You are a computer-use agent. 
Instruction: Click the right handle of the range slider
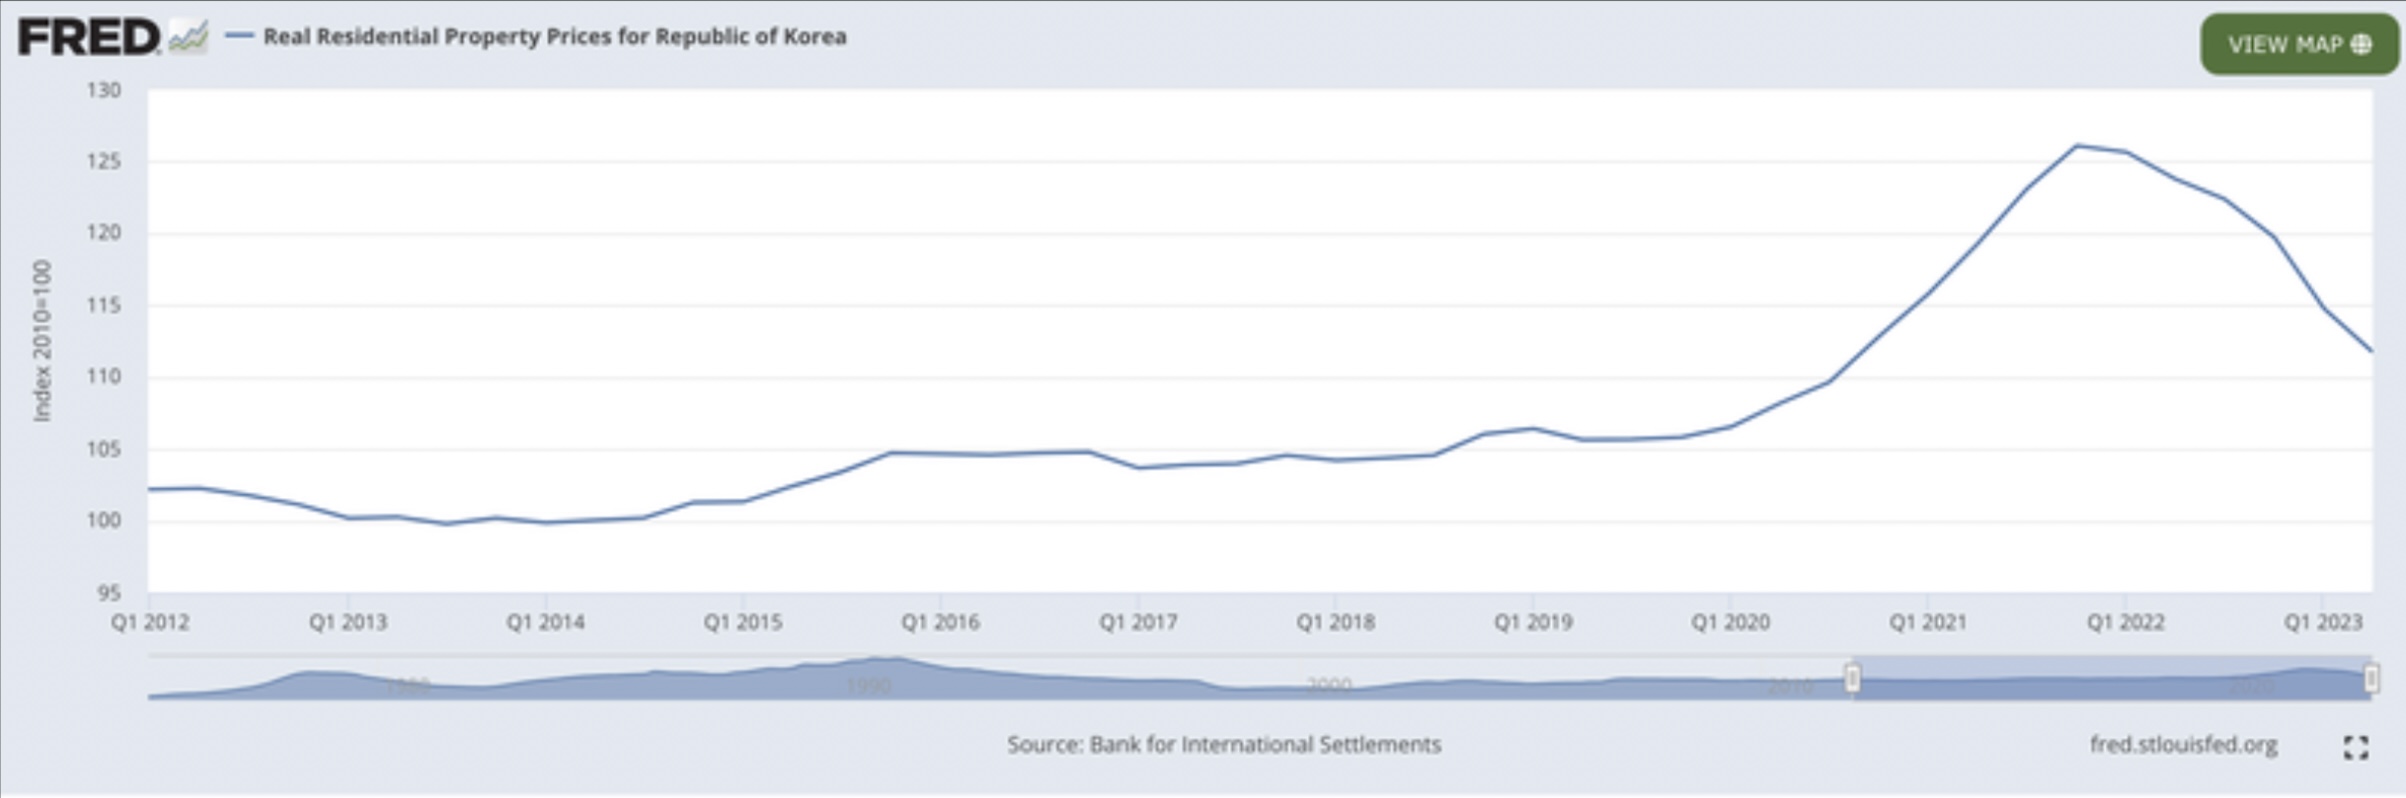pyautogui.click(x=2370, y=679)
